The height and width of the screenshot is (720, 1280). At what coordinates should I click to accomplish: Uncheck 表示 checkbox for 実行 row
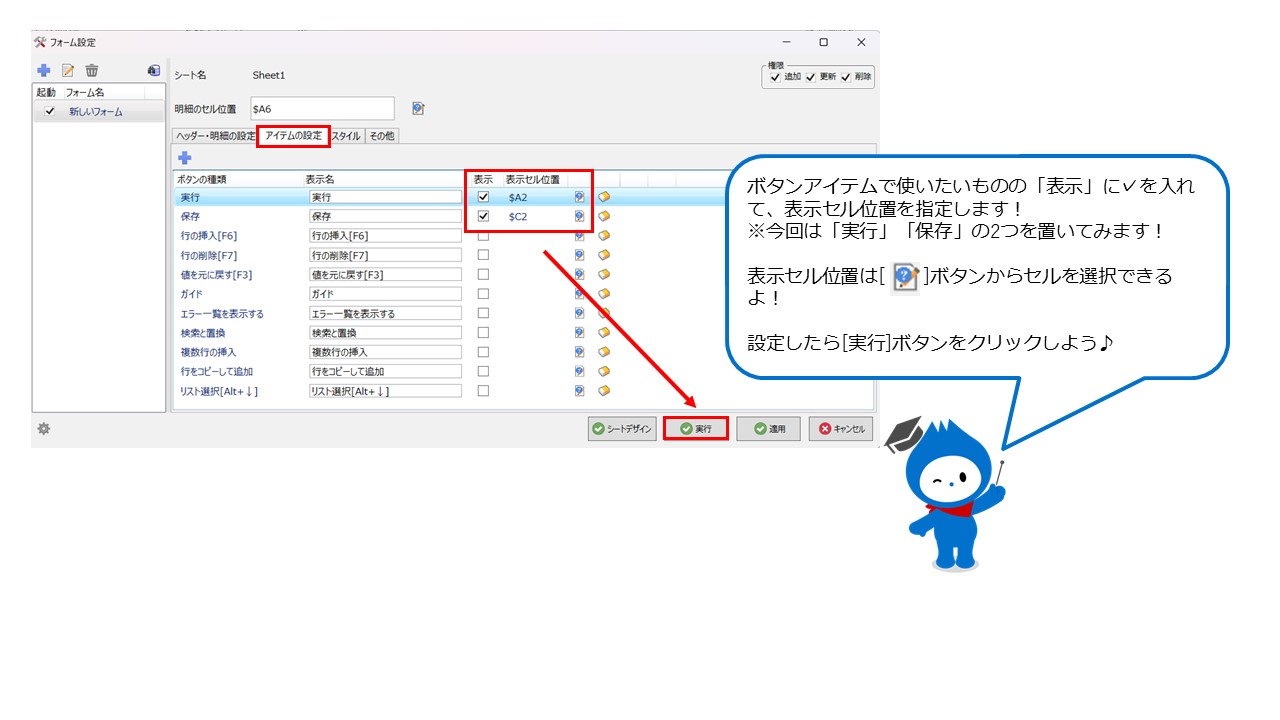pyautogui.click(x=484, y=197)
